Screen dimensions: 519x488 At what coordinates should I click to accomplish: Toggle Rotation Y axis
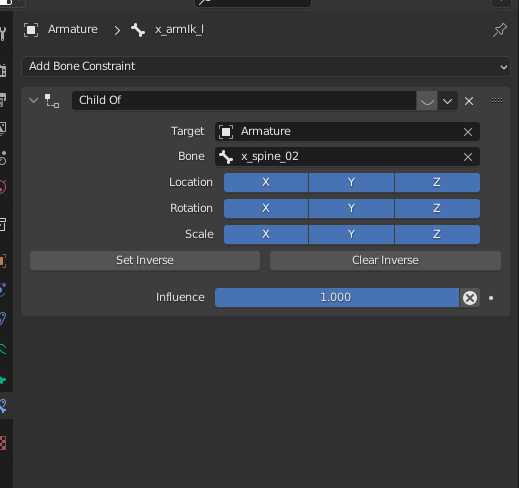coord(351,208)
